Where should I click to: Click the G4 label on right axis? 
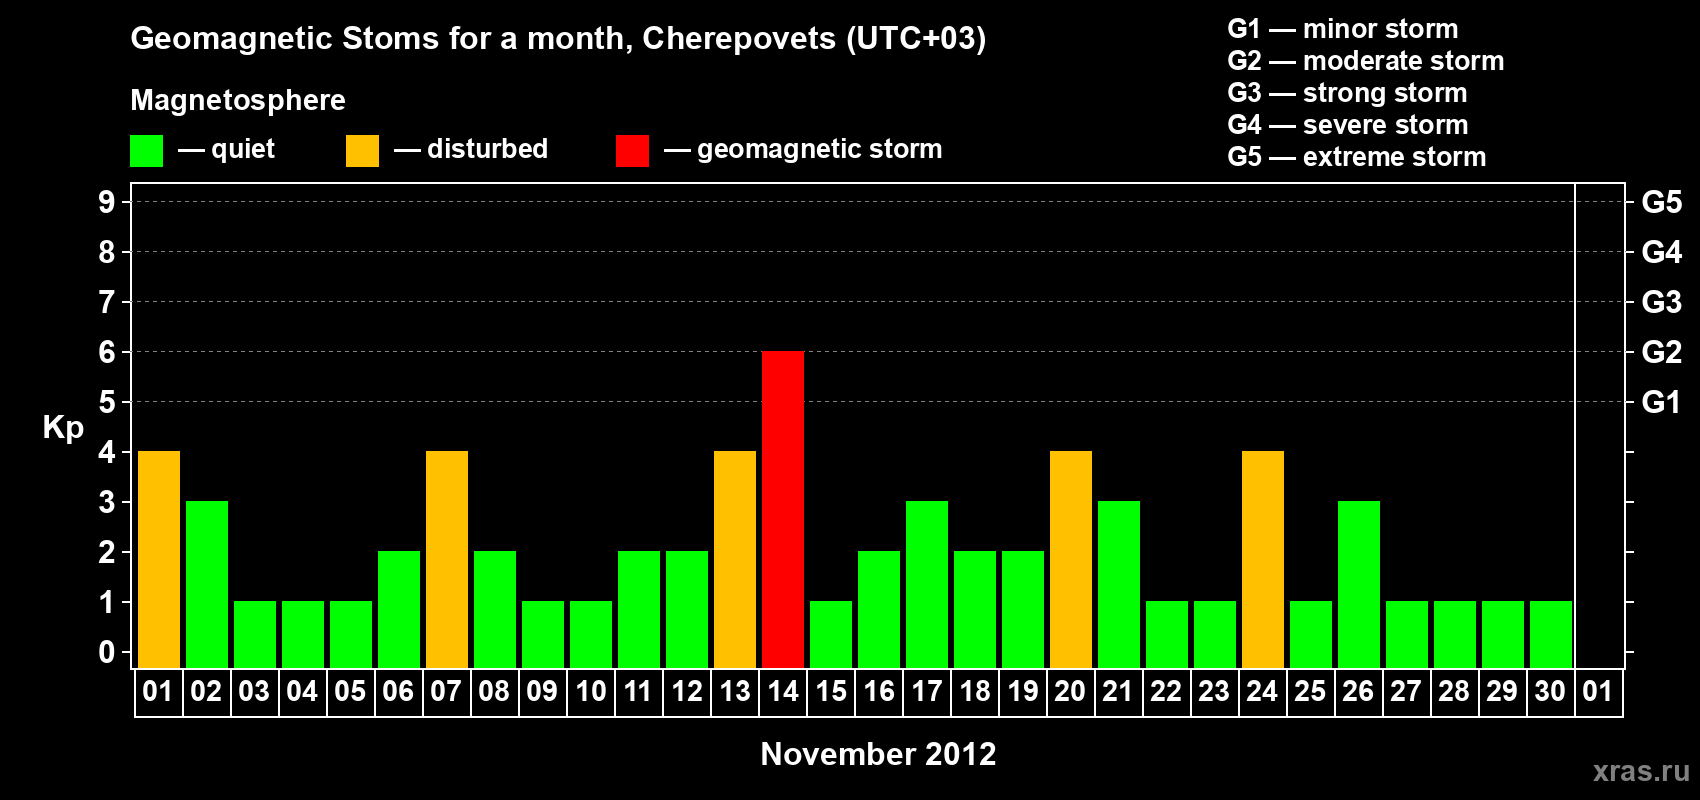(1662, 252)
